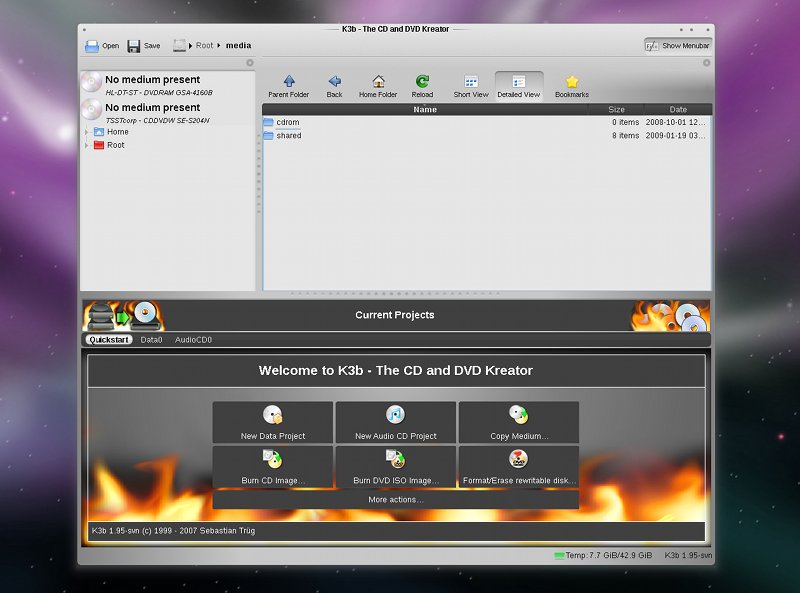Click the Open toolbar icon
The width and height of the screenshot is (800, 593).
pos(92,46)
